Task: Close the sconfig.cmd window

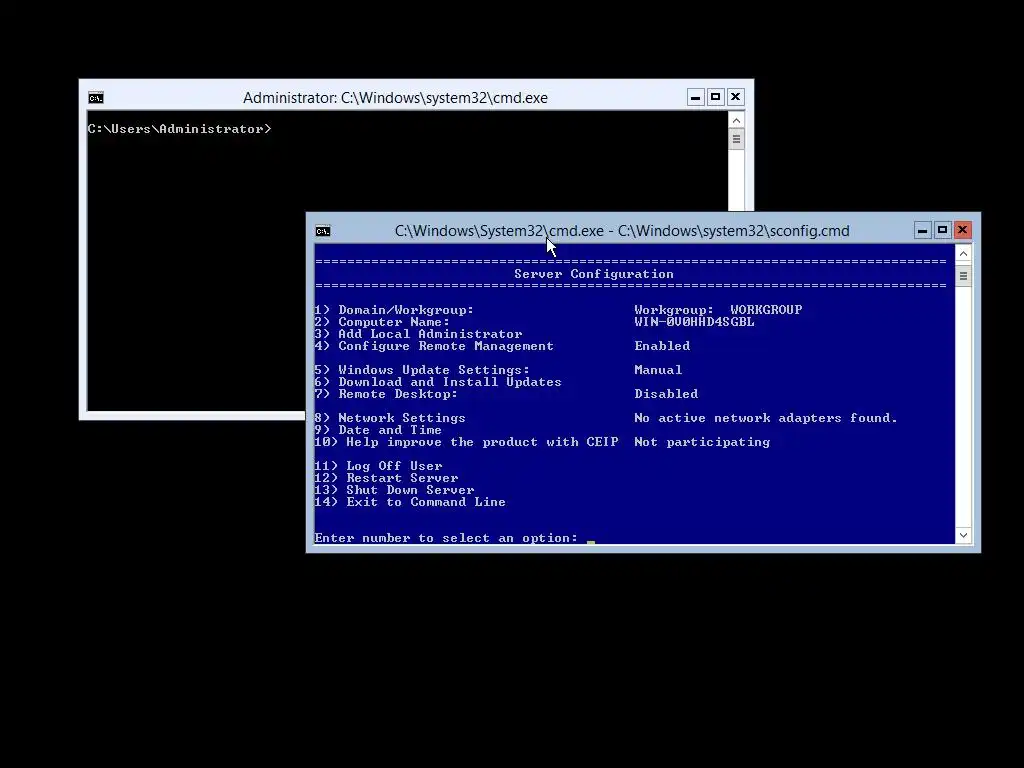Action: 962,230
